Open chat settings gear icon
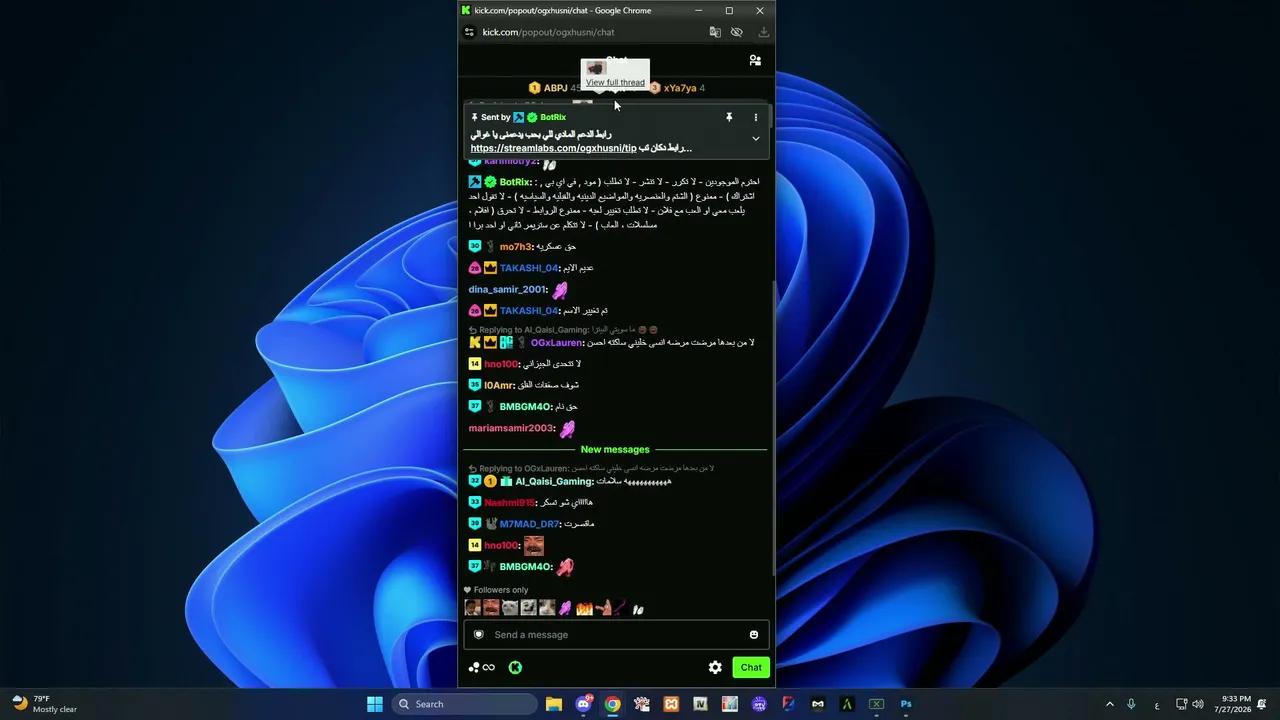Image resolution: width=1280 pixels, height=720 pixels. click(715, 668)
